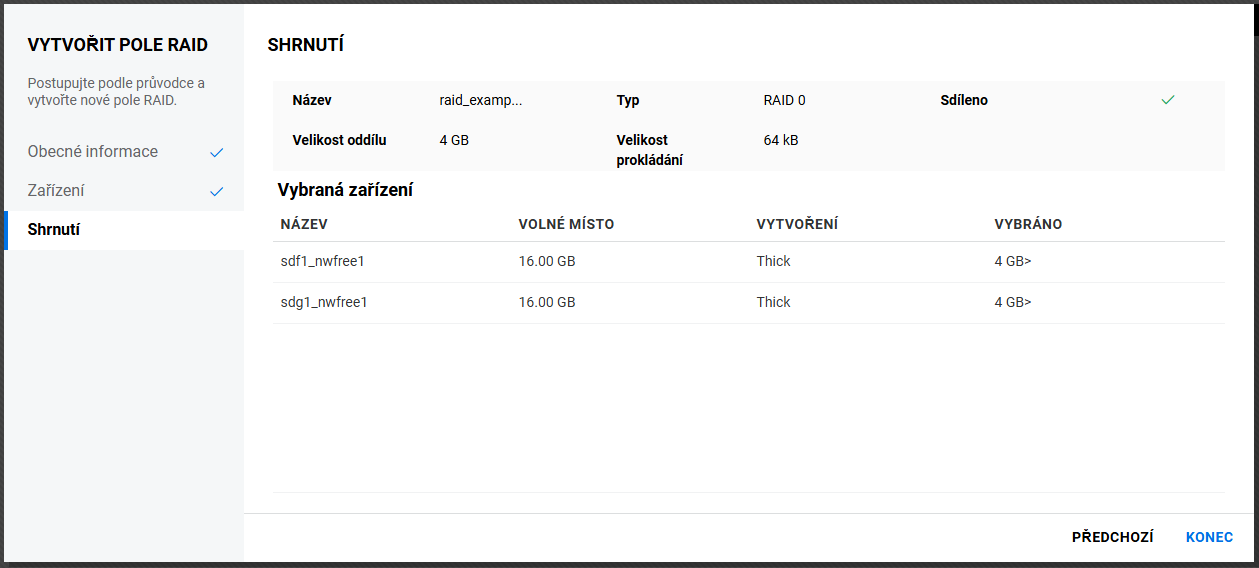
Task: Click the Vybraná zařízení section heading
Action: (x=345, y=190)
